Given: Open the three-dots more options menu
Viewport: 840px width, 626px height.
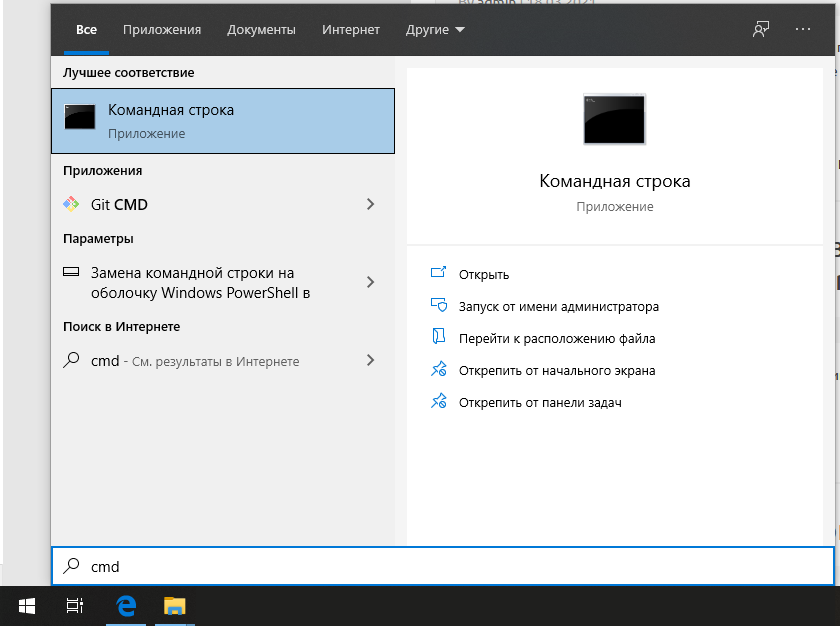Looking at the screenshot, I should point(803,30).
